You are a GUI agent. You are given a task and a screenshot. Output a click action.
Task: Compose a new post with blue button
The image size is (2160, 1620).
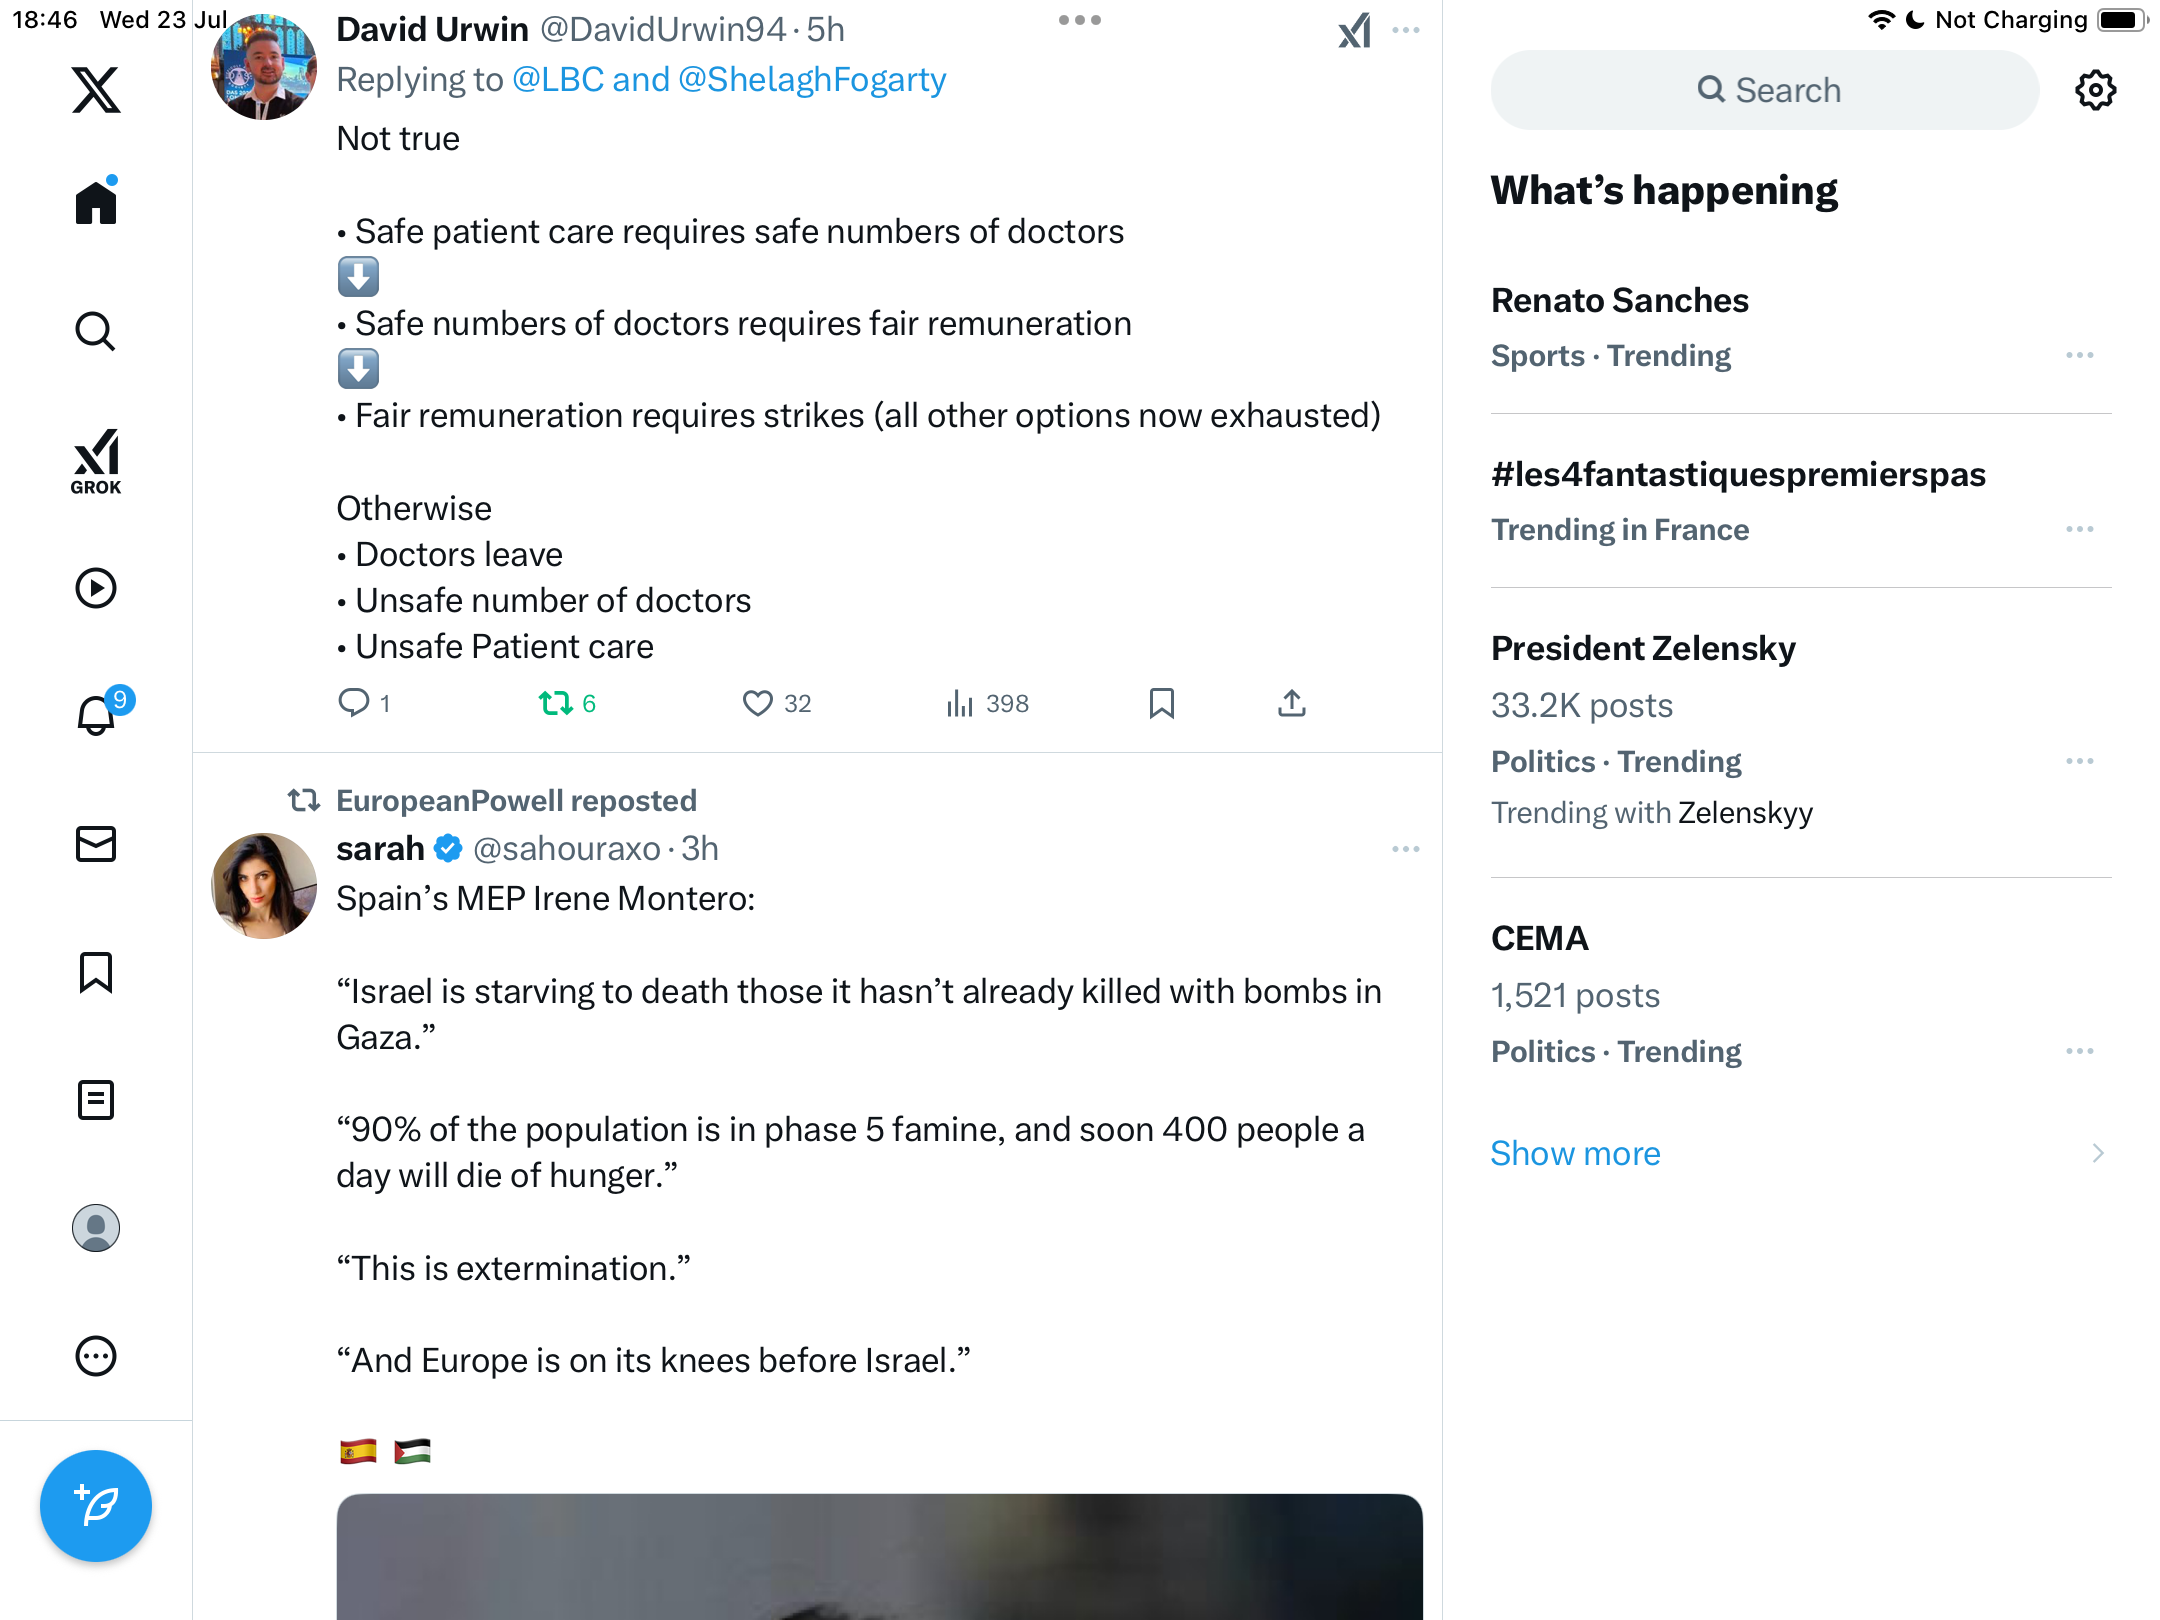(96, 1506)
